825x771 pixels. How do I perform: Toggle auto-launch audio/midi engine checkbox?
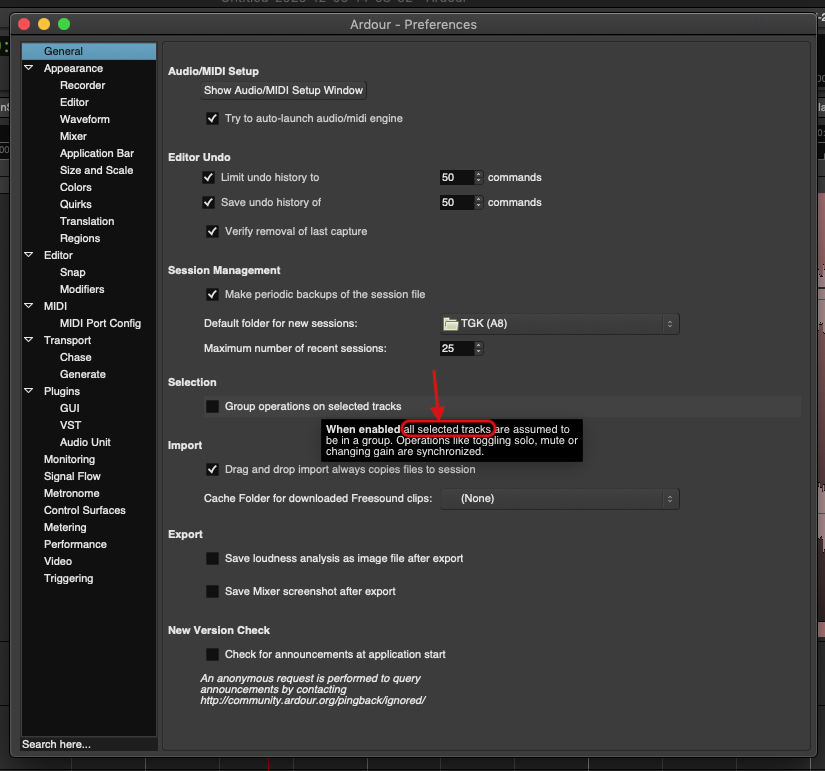click(212, 119)
